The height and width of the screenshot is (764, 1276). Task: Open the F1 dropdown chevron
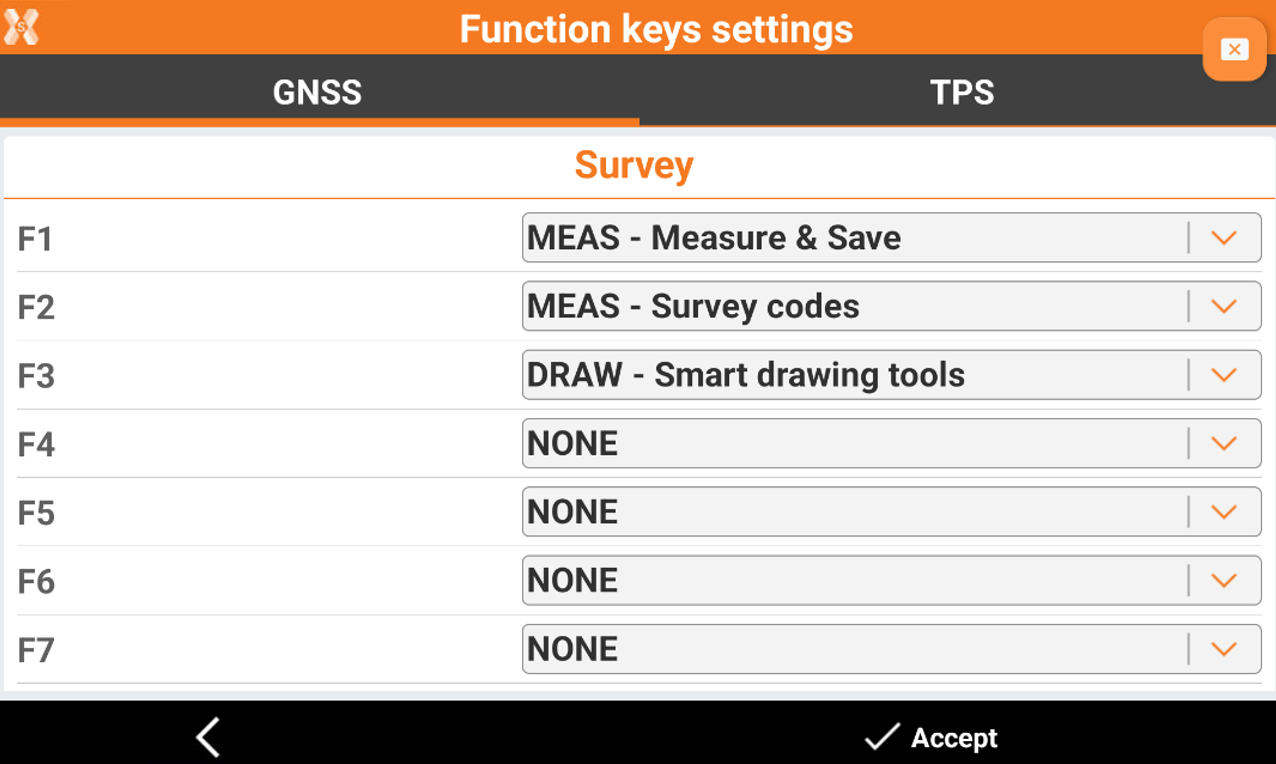click(1223, 237)
